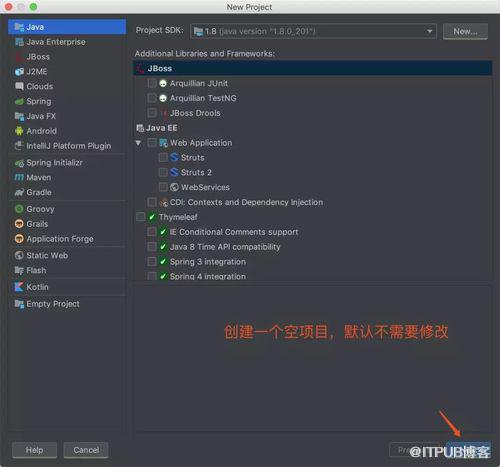Enable Arquillian JUnit checkbox
The image size is (500, 467).
pos(152,83)
